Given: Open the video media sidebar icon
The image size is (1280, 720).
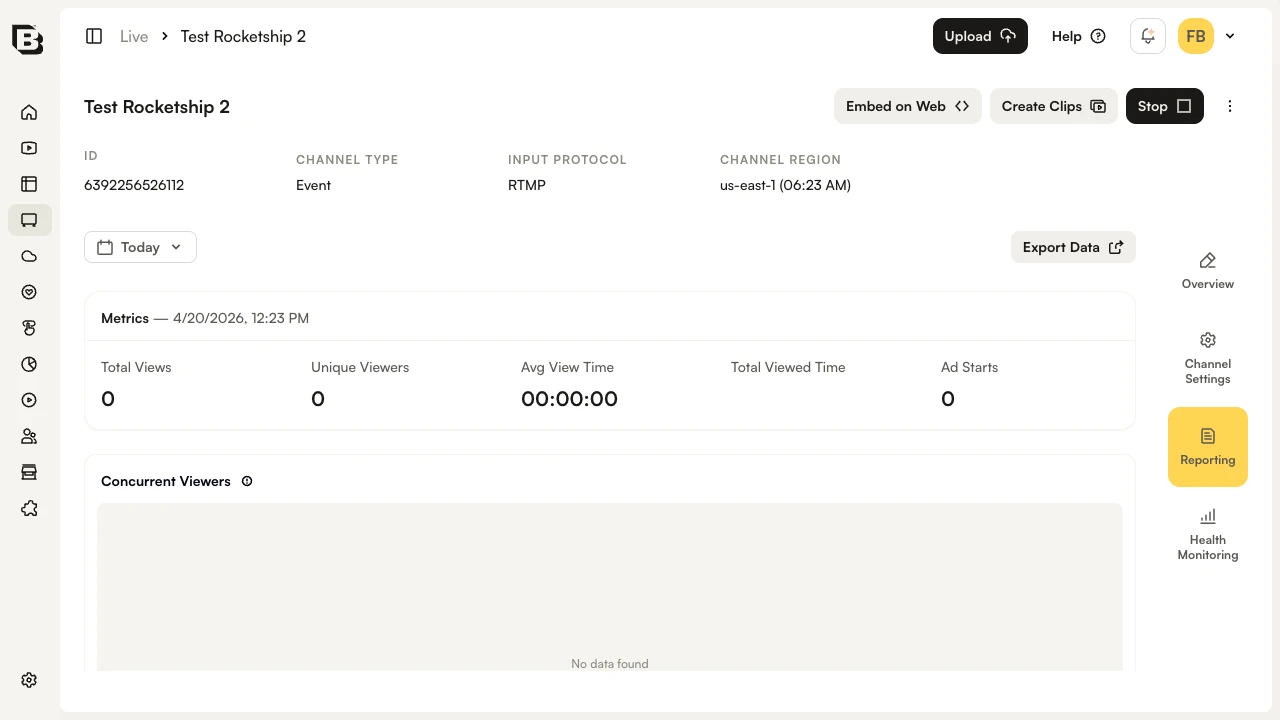Looking at the screenshot, I should tap(29, 148).
